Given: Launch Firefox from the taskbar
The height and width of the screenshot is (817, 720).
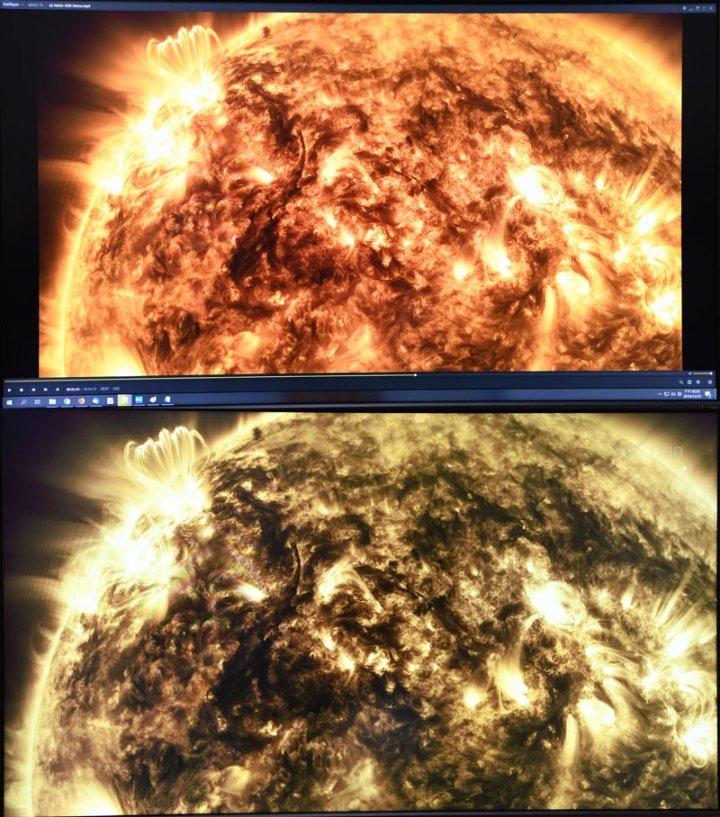Looking at the screenshot, I should (x=81, y=401).
